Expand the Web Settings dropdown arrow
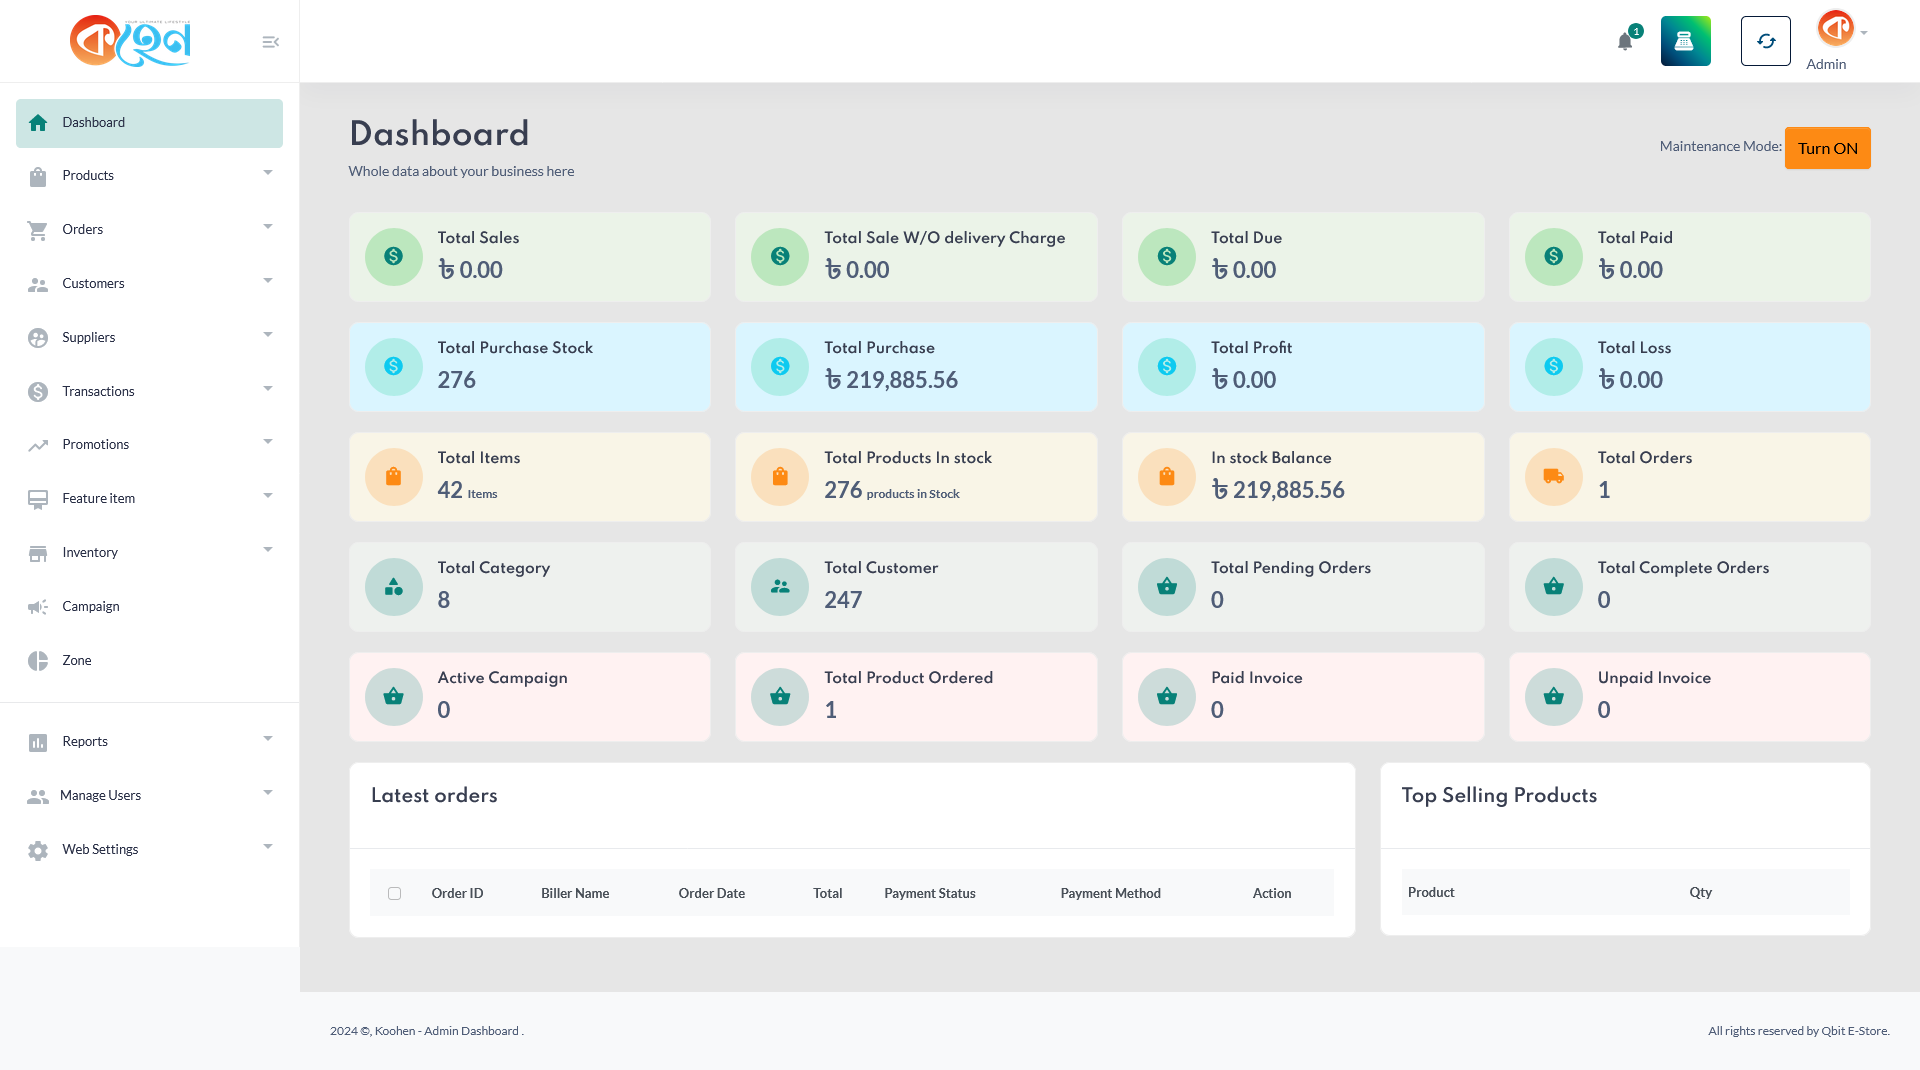 coord(268,848)
